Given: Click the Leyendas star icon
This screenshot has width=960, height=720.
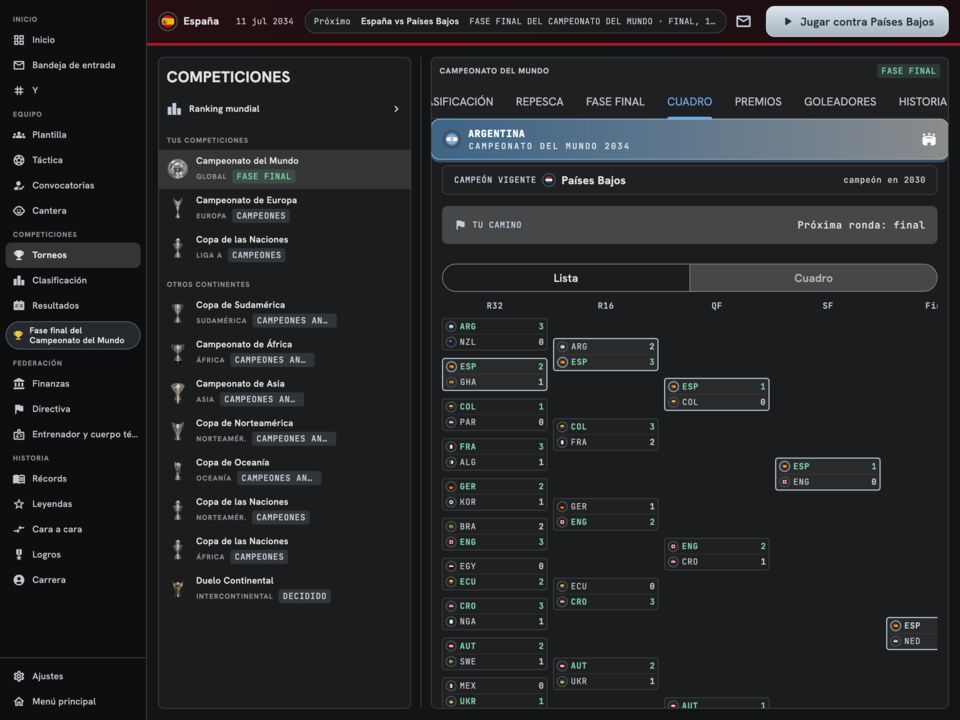Looking at the screenshot, I should tap(19, 504).
